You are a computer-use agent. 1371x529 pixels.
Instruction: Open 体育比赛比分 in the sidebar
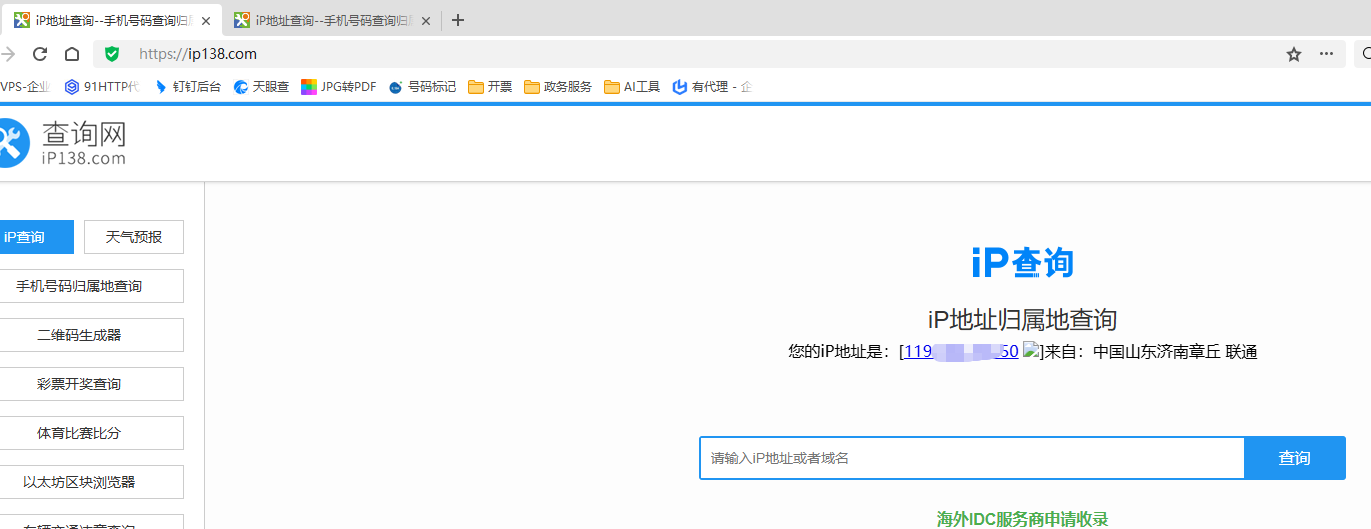[x=92, y=433]
